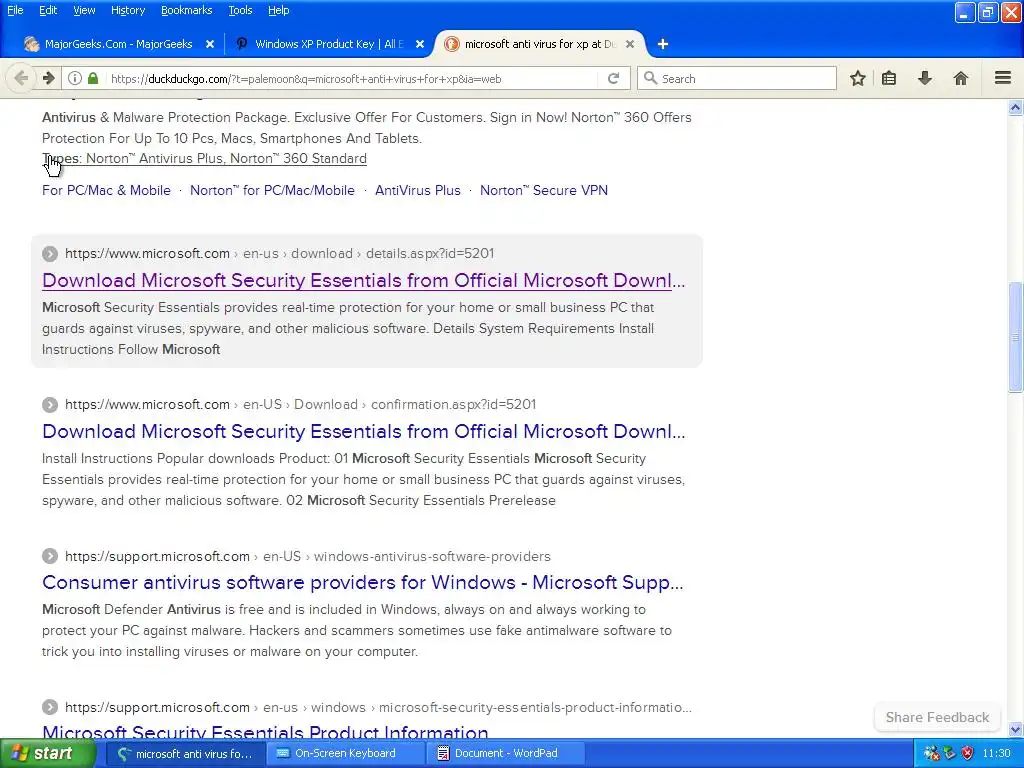1024x768 pixels.
Task: Open Consumer antivirus software providers for Windows link
Action: click(x=362, y=583)
